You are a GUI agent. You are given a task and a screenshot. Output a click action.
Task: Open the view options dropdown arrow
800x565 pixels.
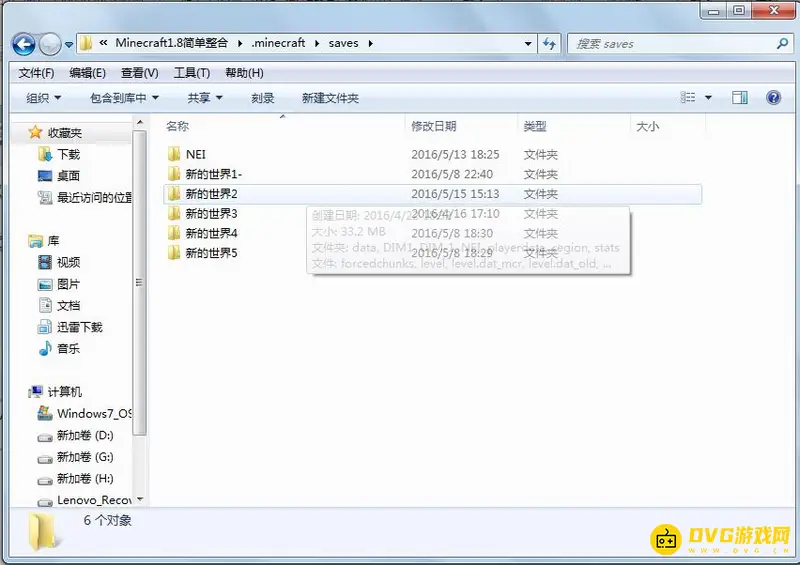pos(709,98)
